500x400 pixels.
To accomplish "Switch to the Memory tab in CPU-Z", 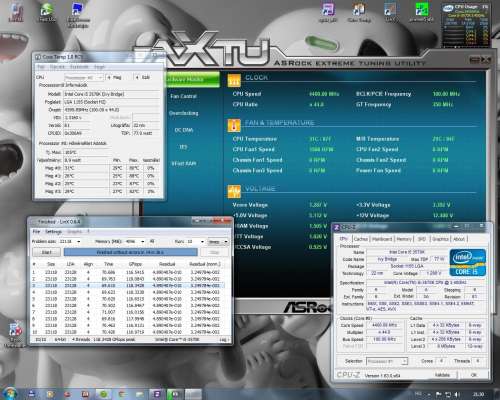I will 404,239.
